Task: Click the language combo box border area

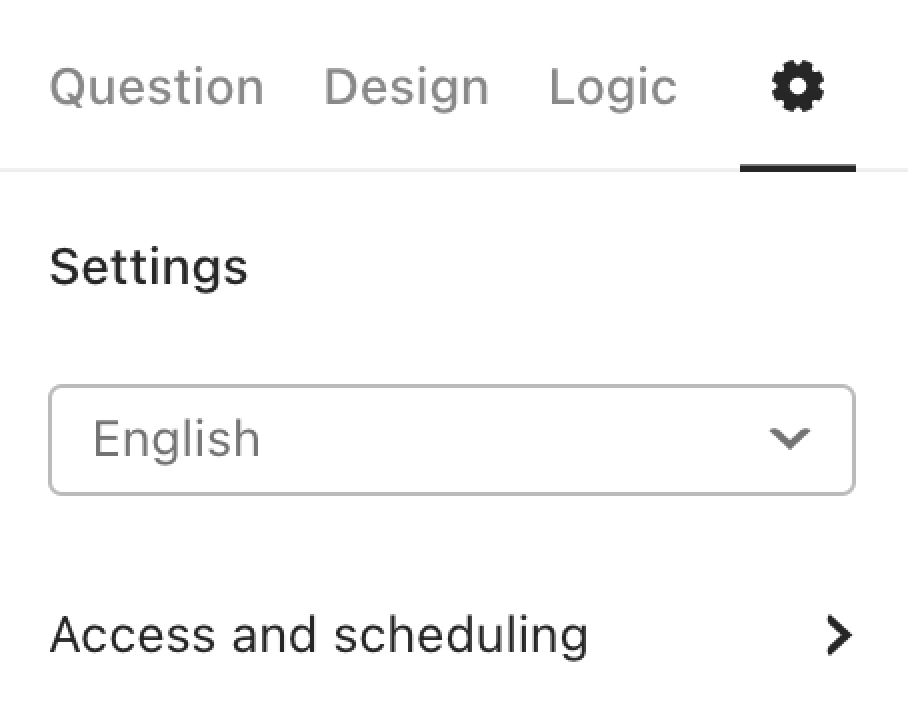Action: (x=452, y=440)
